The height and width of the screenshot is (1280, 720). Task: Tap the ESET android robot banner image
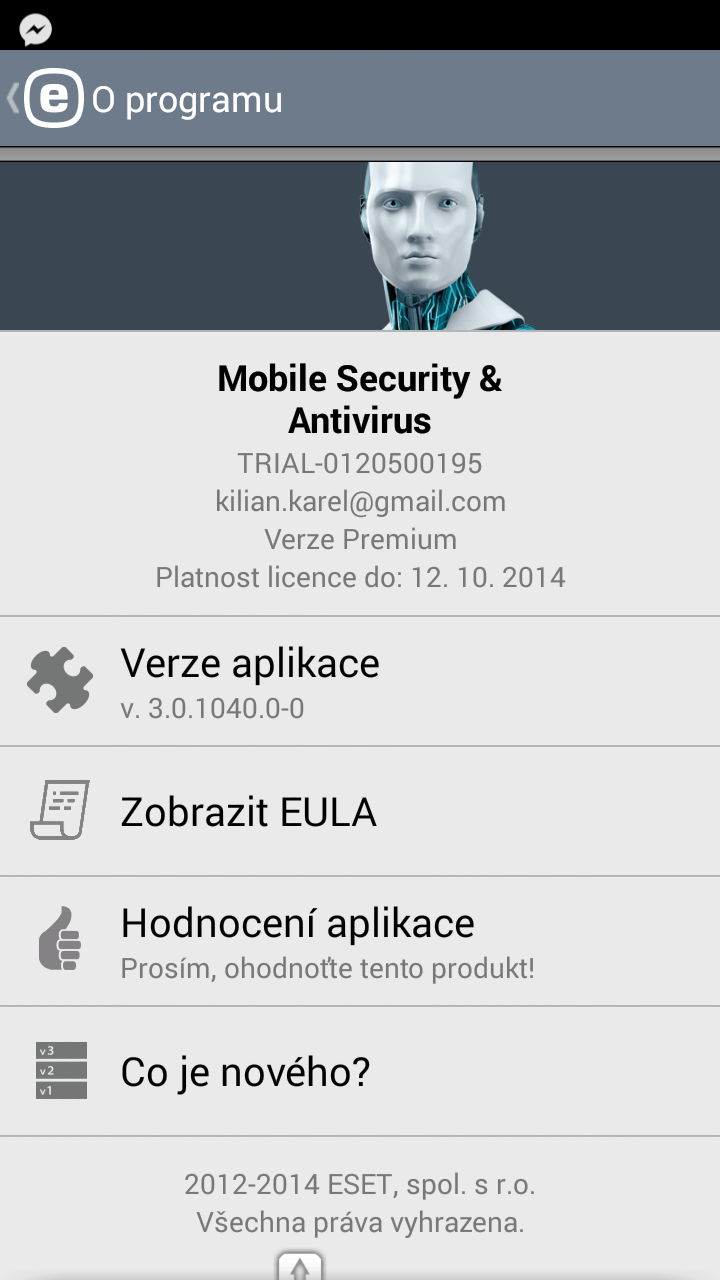(360, 246)
